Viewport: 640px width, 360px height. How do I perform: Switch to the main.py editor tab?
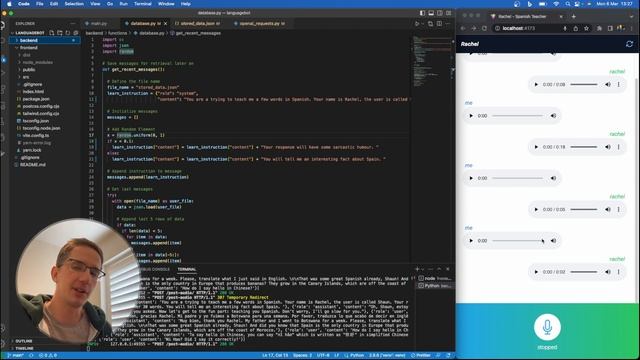click(99, 24)
